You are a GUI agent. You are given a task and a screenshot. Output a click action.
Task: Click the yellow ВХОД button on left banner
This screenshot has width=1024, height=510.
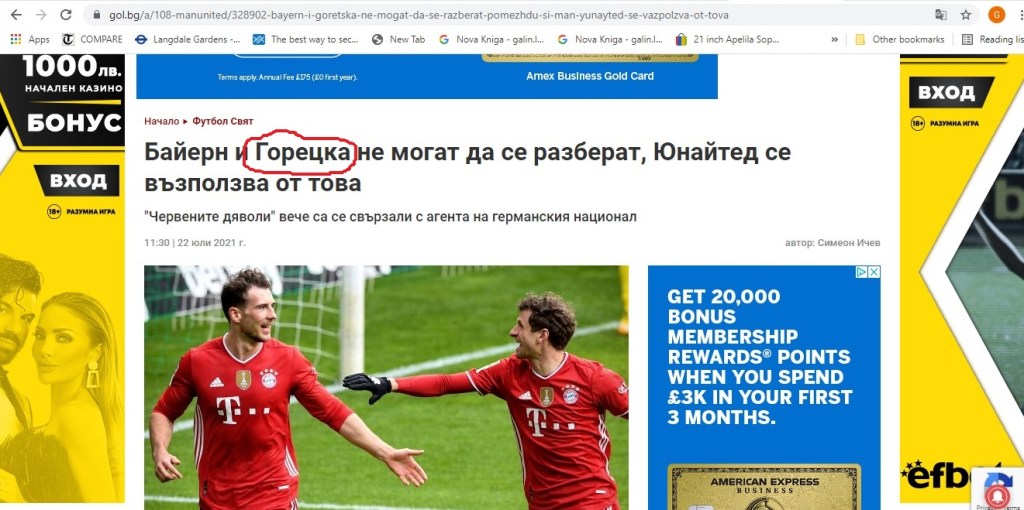76,180
